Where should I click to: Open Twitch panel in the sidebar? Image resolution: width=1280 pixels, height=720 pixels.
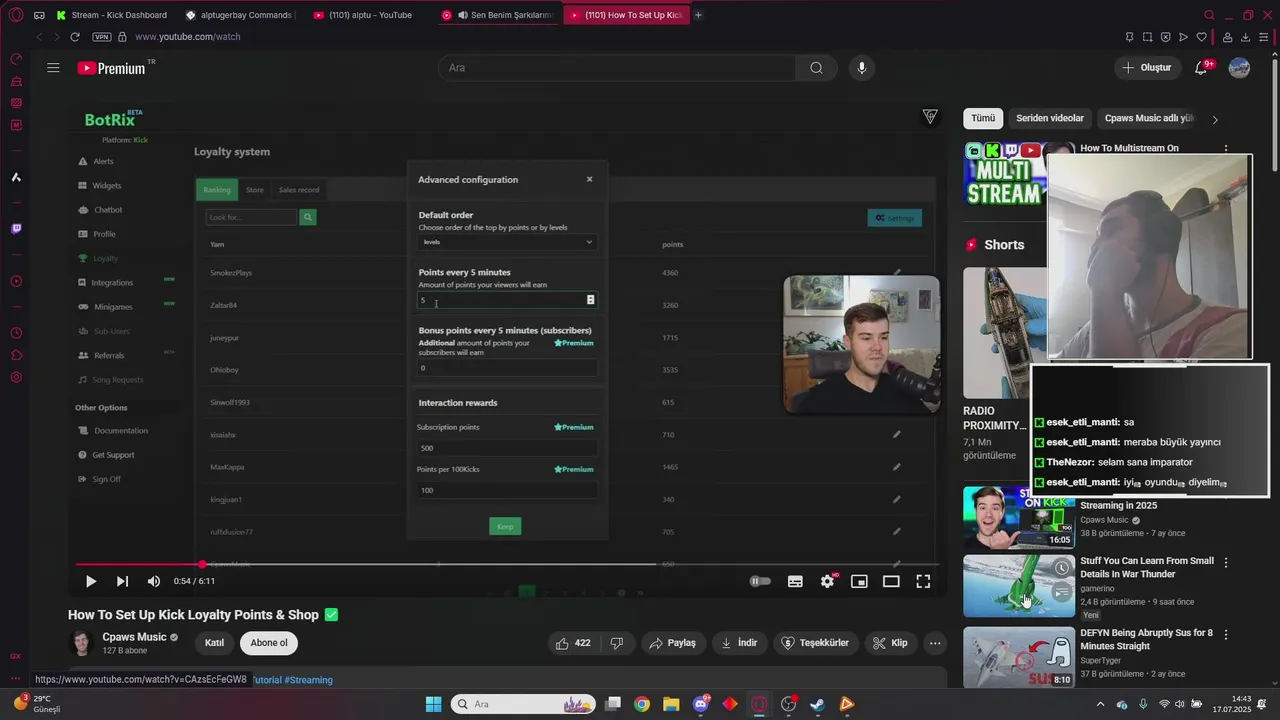16,229
